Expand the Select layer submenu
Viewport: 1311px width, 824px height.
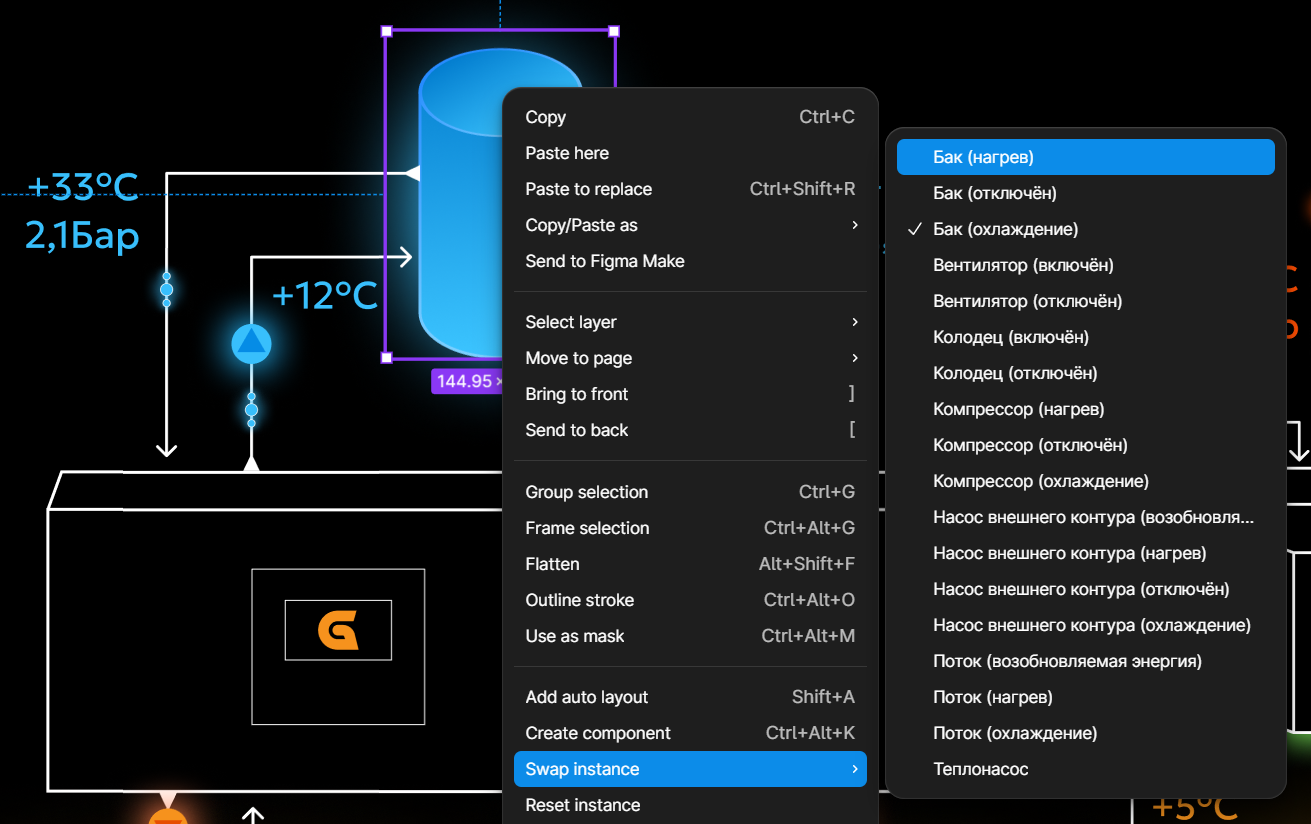[690, 322]
